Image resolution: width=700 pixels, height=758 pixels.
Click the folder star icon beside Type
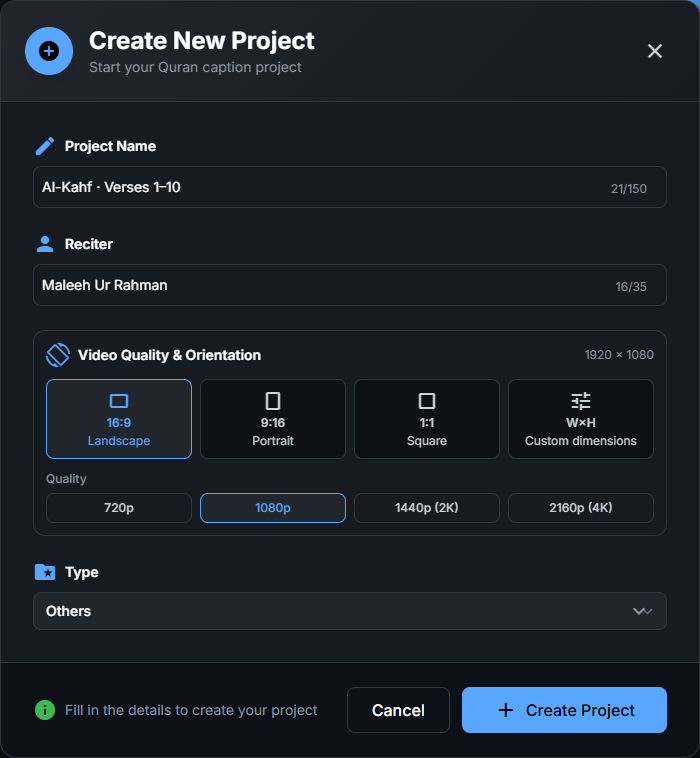point(45,572)
